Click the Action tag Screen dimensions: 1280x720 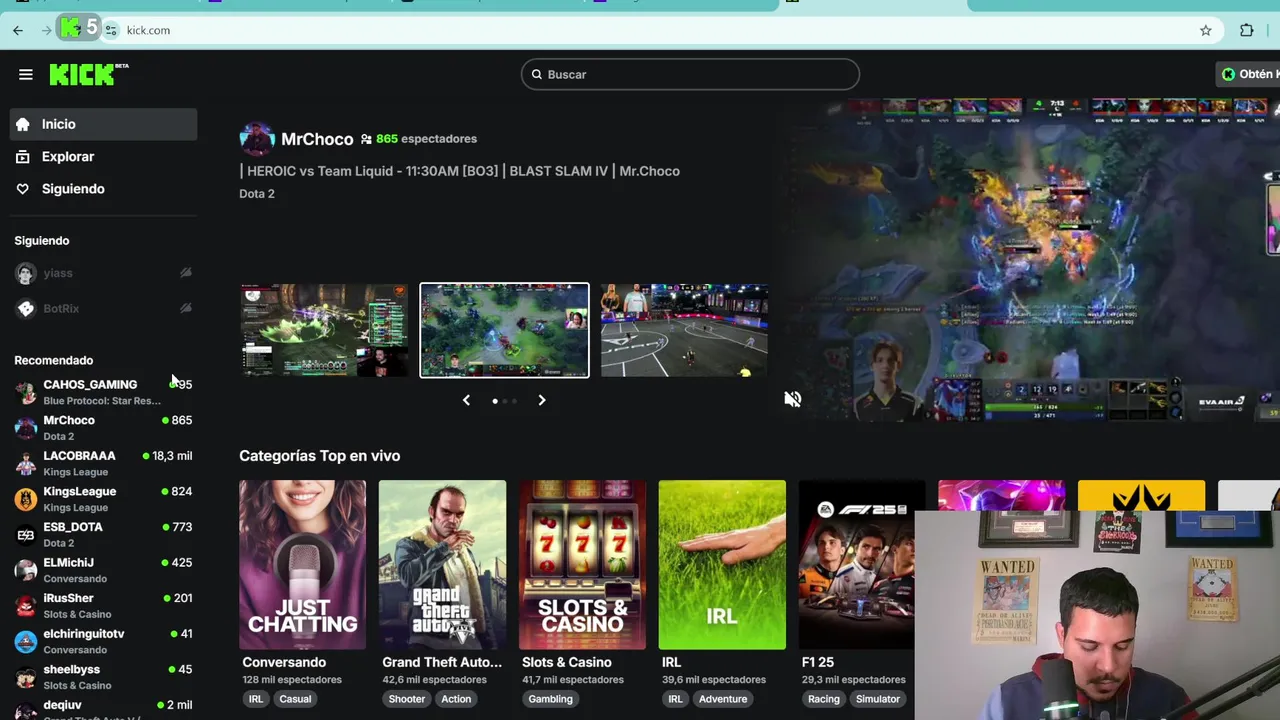(456, 699)
